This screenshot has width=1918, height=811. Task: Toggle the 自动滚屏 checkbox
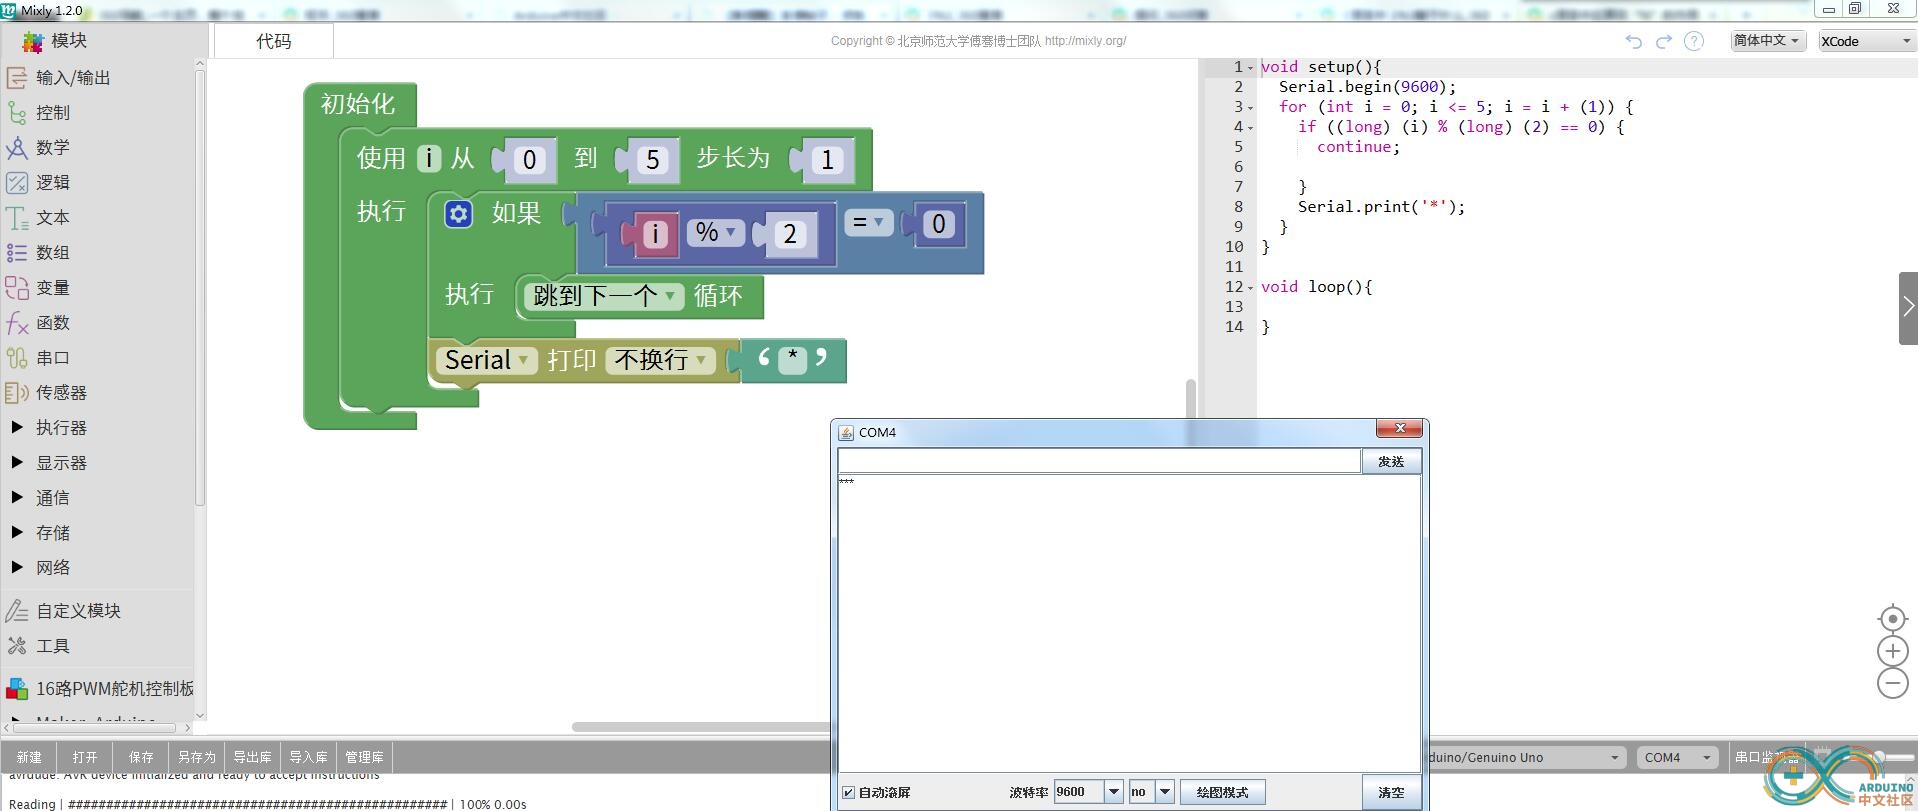[x=848, y=792]
